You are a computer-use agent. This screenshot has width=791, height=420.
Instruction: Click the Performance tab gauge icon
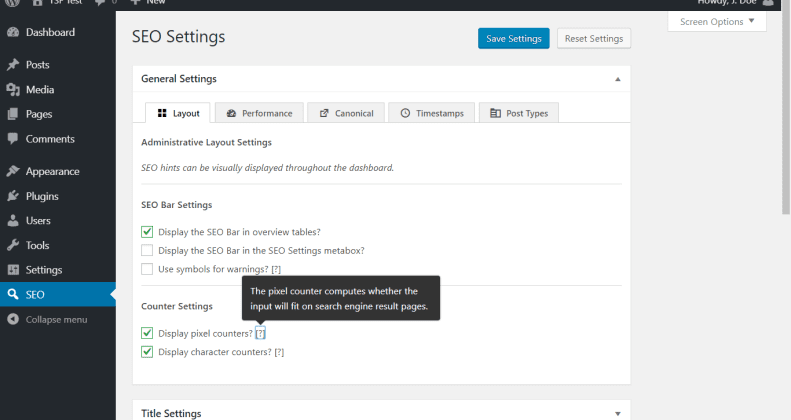[x=232, y=113]
